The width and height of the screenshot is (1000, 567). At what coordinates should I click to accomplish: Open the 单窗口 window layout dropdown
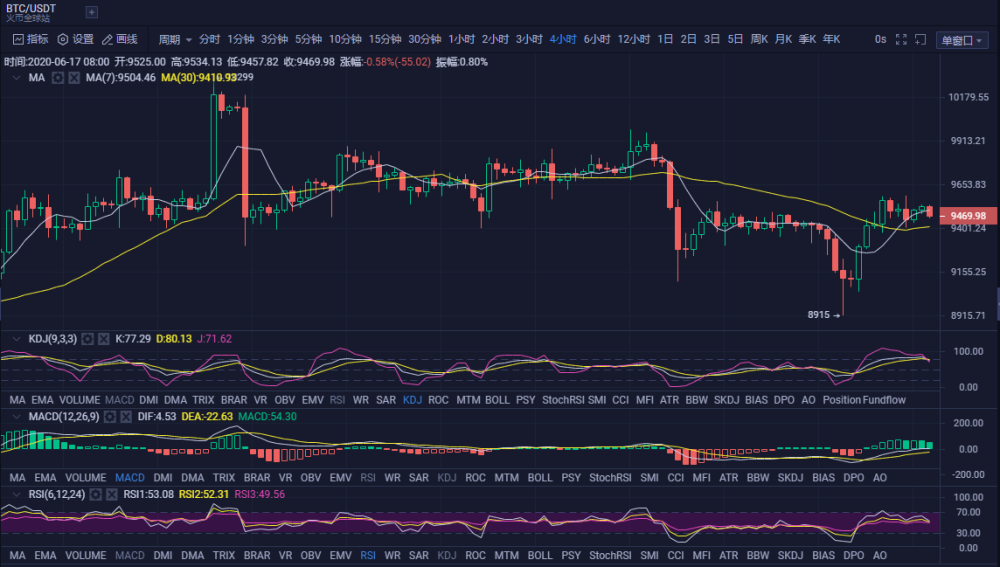pyautogui.click(x=962, y=40)
